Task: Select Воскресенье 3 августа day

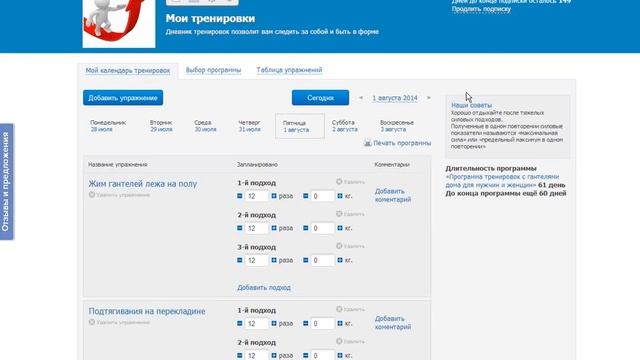Action: pos(397,126)
